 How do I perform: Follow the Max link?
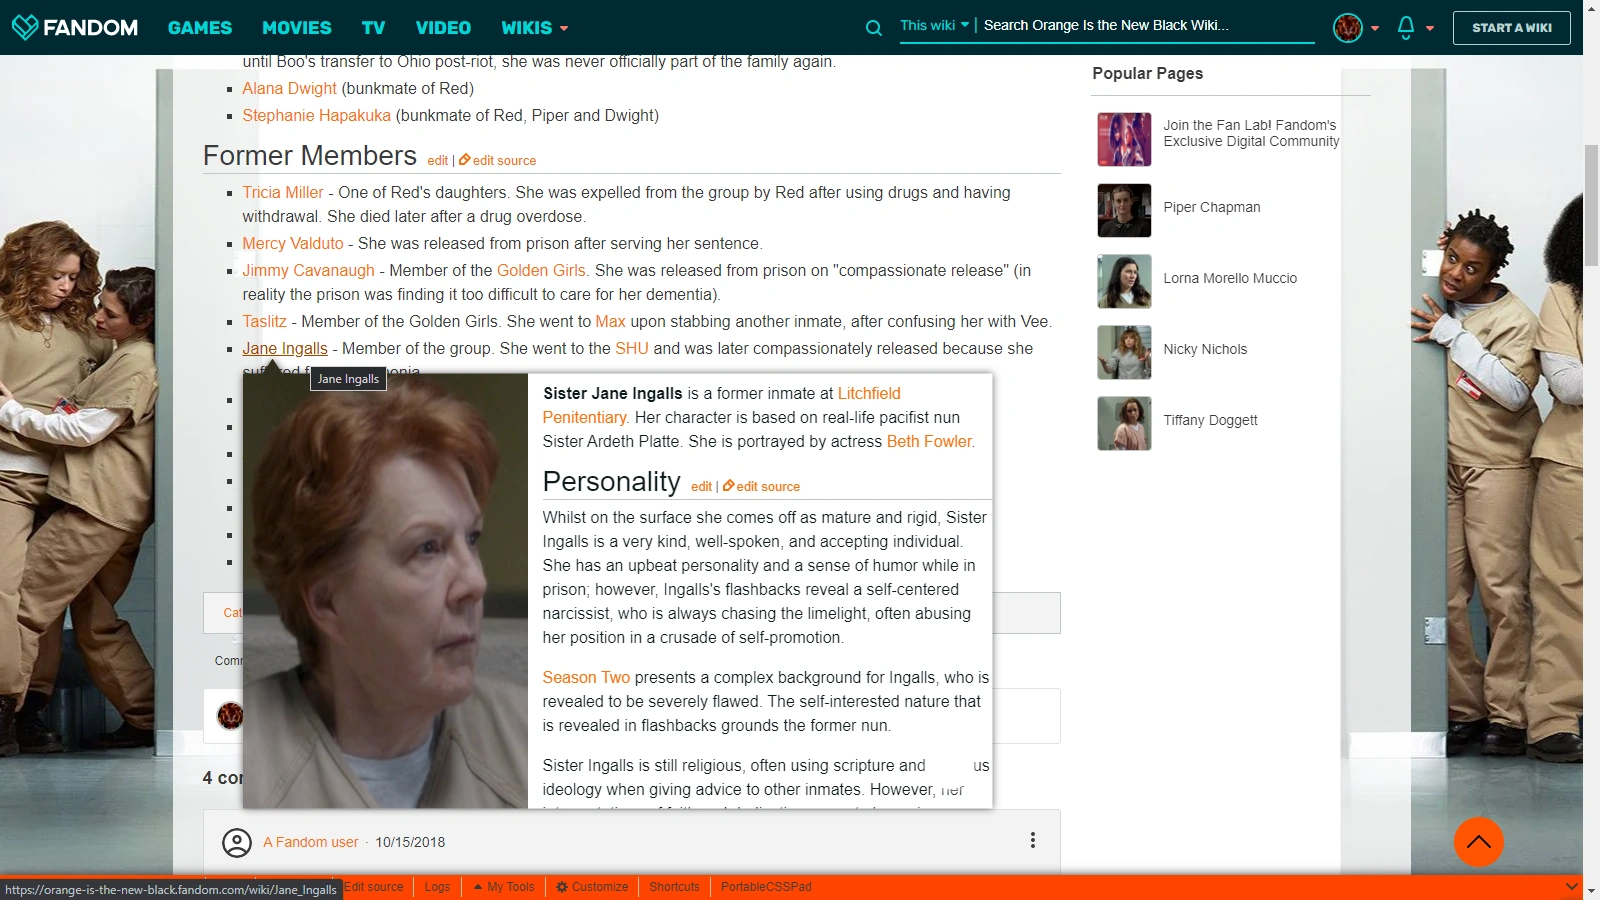(x=610, y=322)
